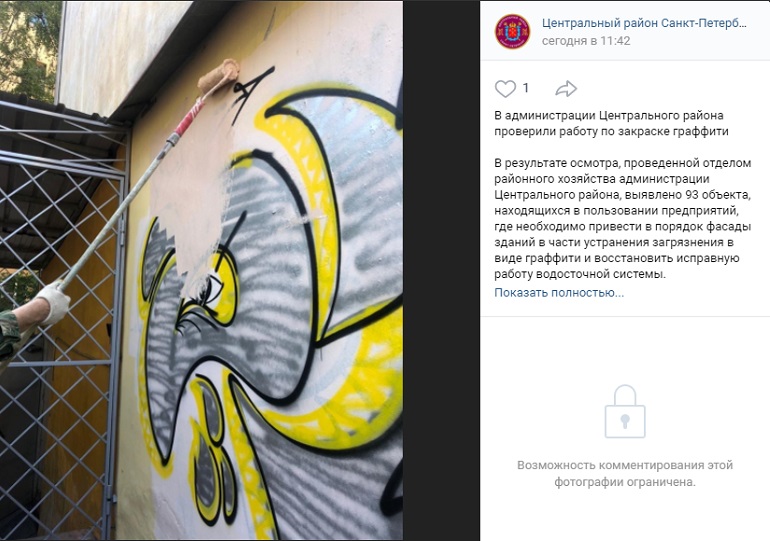
Task: Click the red section of roller handle
Action: 189,115
